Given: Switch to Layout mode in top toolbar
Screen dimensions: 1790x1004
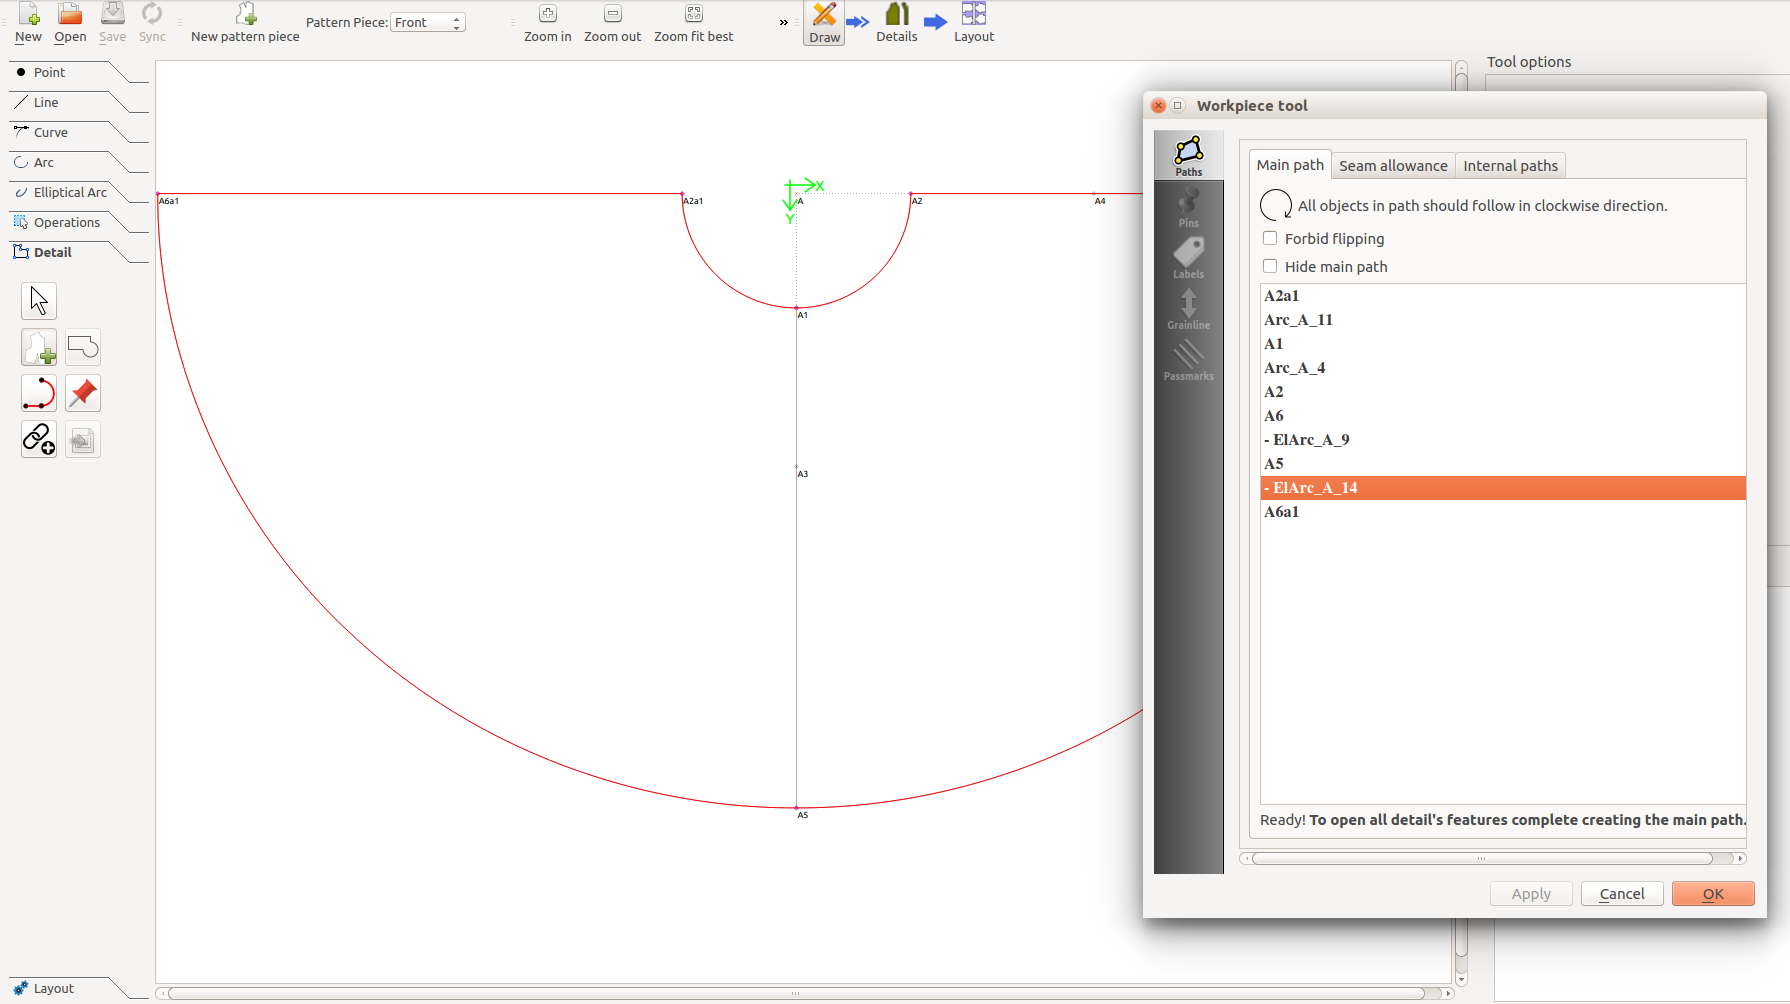Looking at the screenshot, I should click(x=973, y=24).
